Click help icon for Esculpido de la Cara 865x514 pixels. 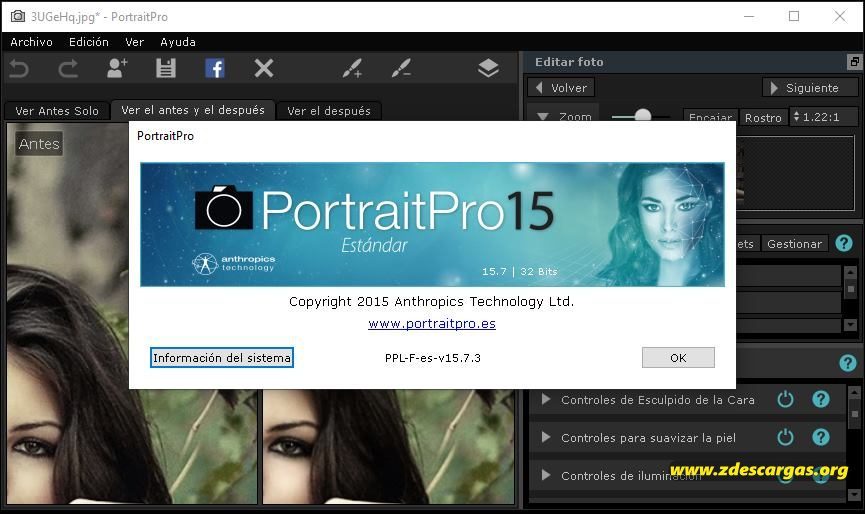point(821,399)
